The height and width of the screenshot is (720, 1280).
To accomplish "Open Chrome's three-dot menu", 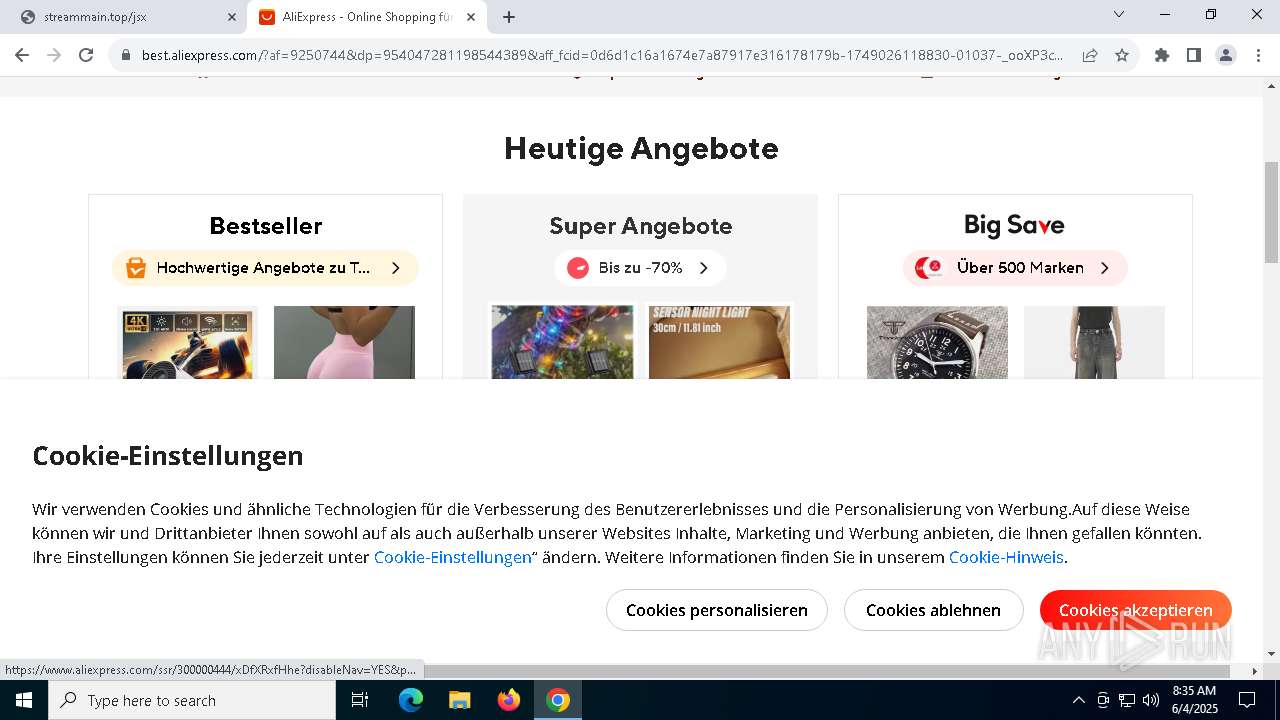I will coord(1258,56).
